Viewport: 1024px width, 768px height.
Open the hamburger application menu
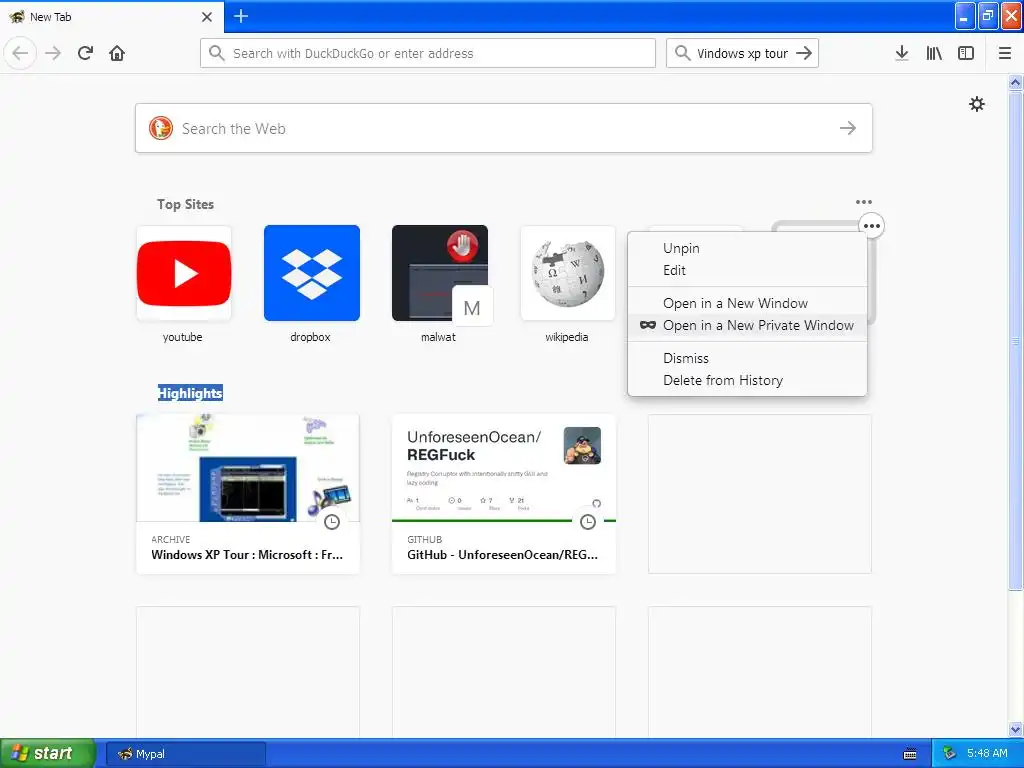(1005, 53)
